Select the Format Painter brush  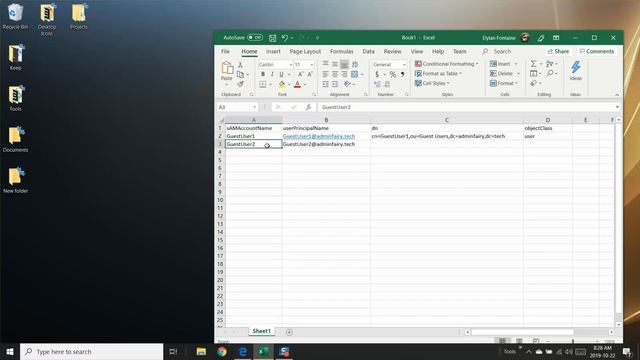(240, 84)
